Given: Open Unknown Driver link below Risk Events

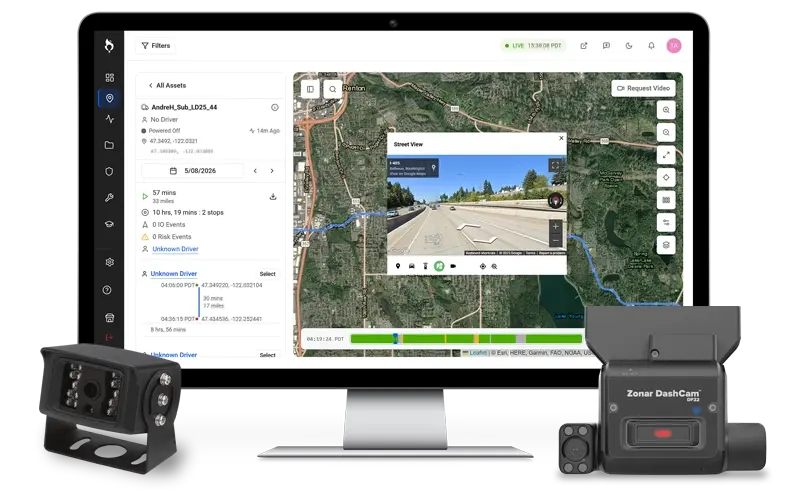Looking at the screenshot, I should tap(176, 249).
